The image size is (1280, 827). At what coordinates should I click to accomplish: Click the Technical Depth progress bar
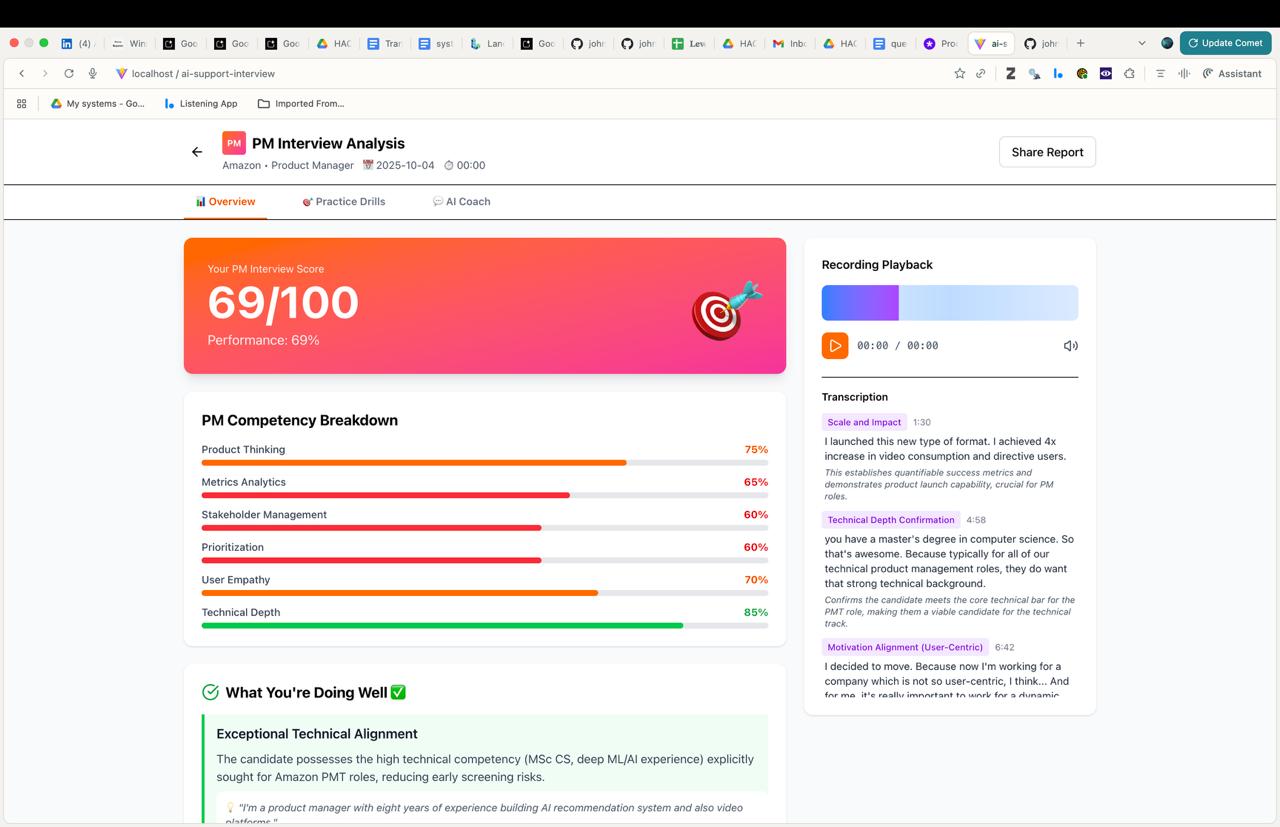485,626
